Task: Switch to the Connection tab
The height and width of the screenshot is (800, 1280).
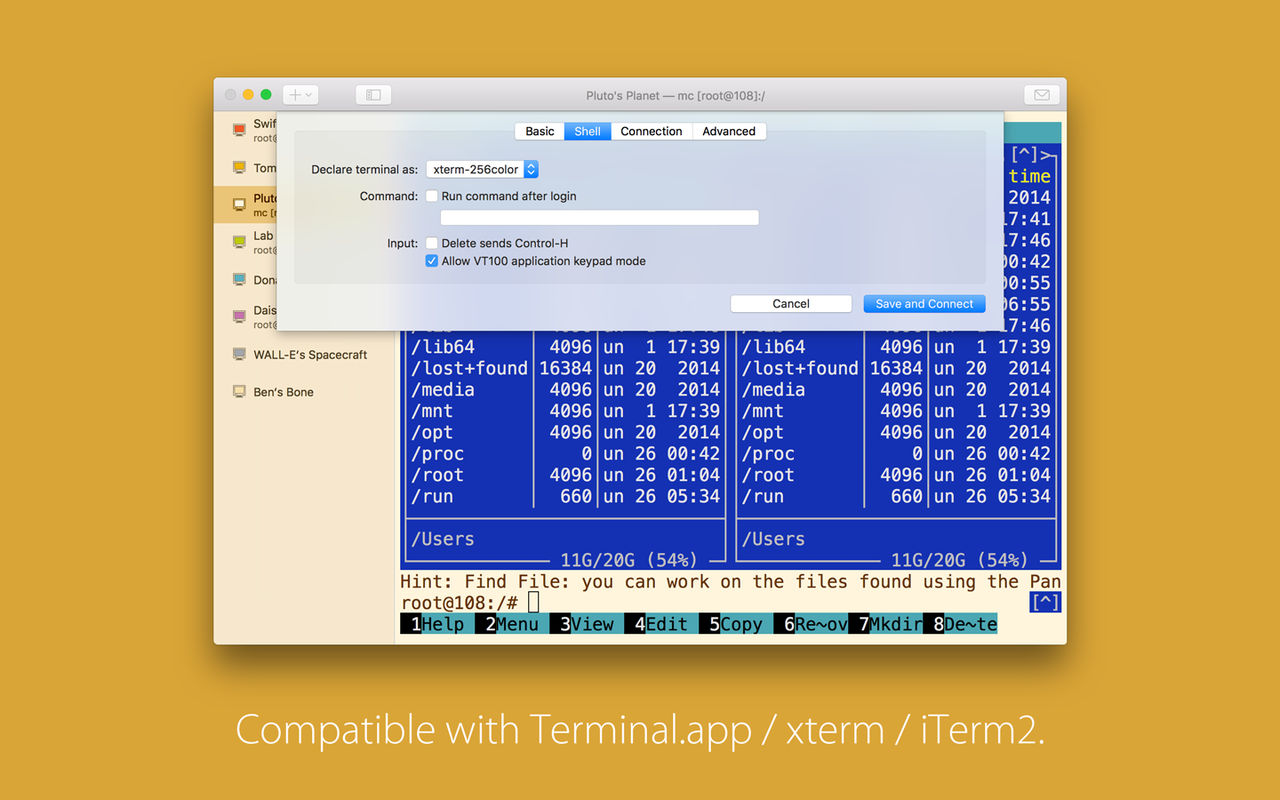Action: (651, 131)
